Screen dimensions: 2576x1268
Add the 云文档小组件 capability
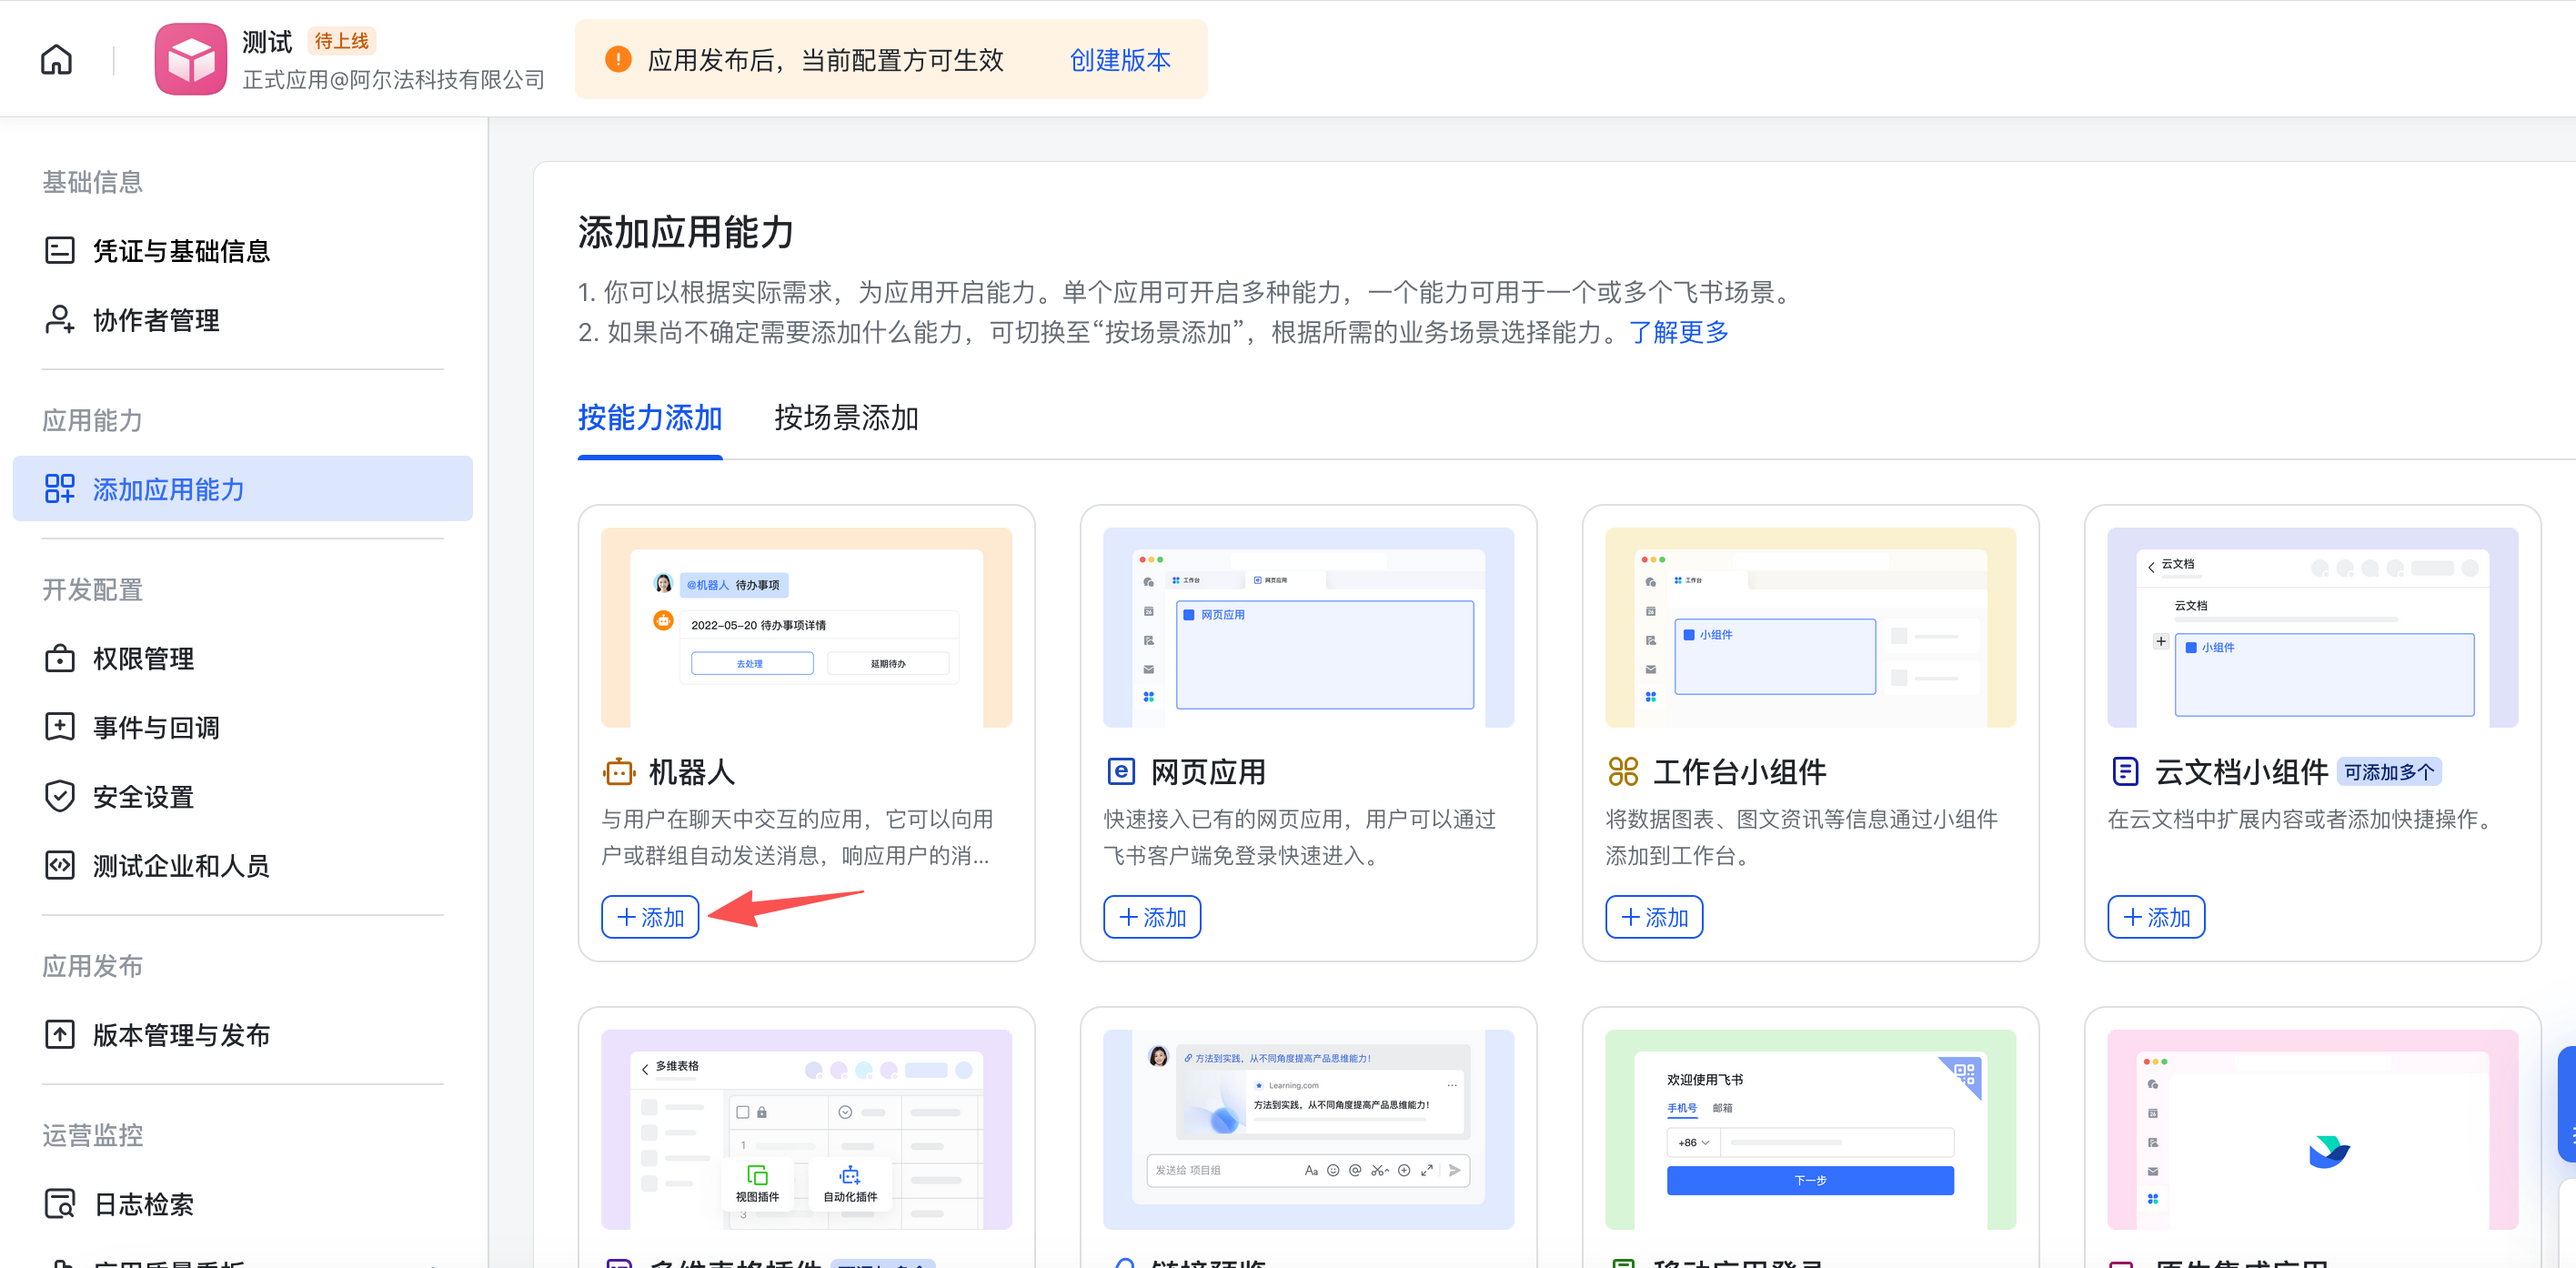2156,917
